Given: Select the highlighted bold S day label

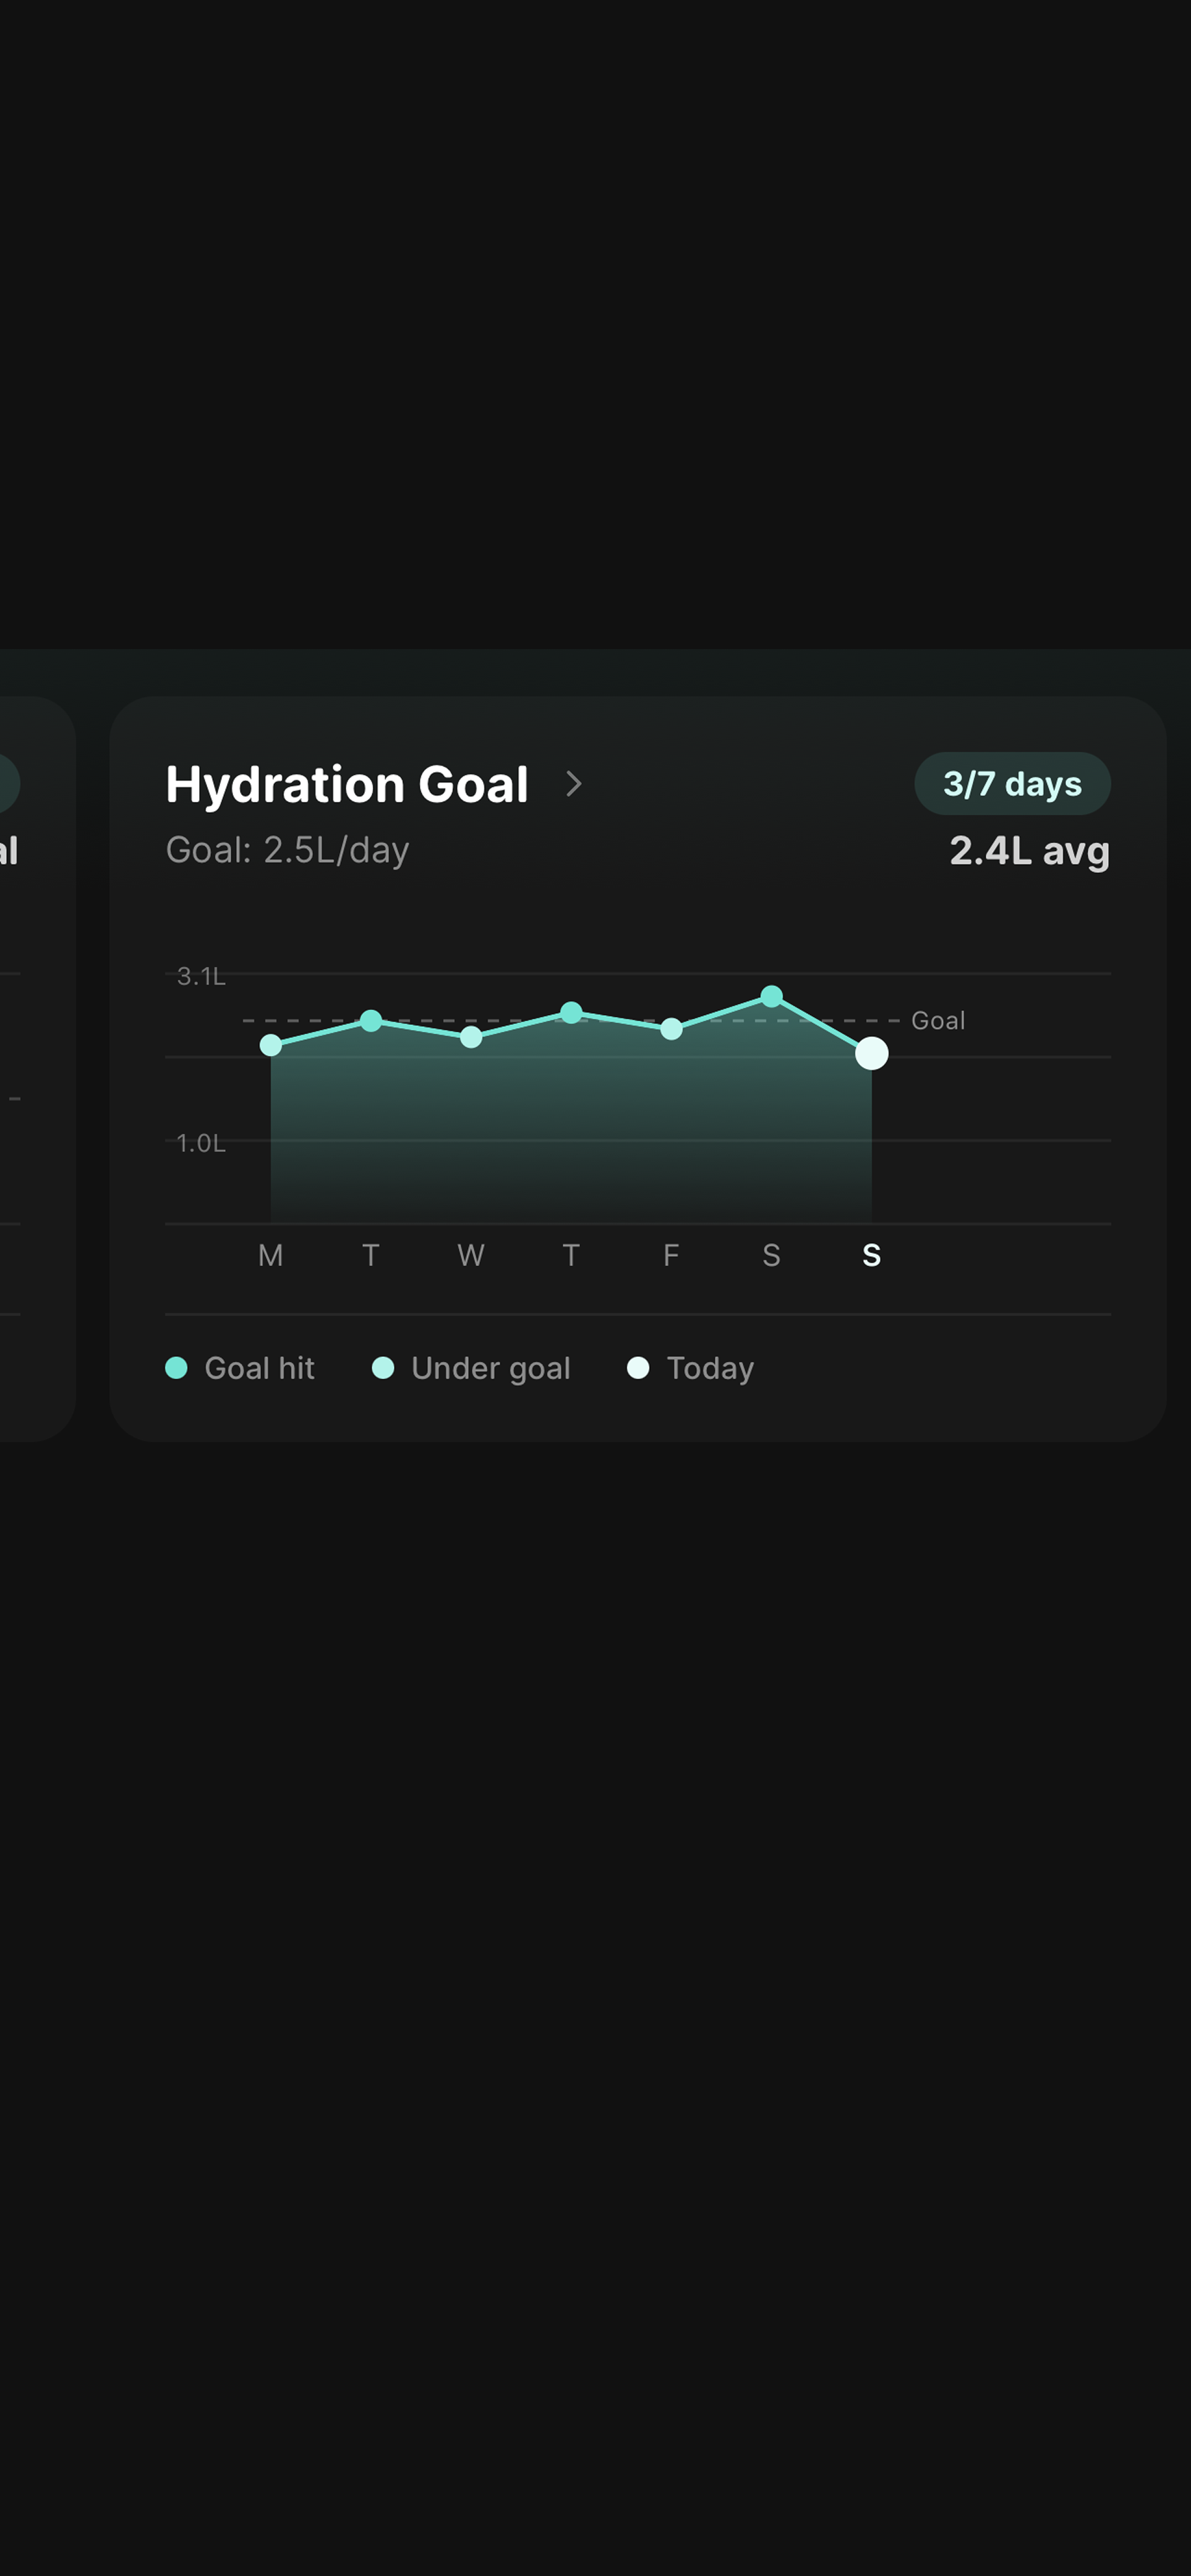Looking at the screenshot, I should pyautogui.click(x=872, y=1255).
